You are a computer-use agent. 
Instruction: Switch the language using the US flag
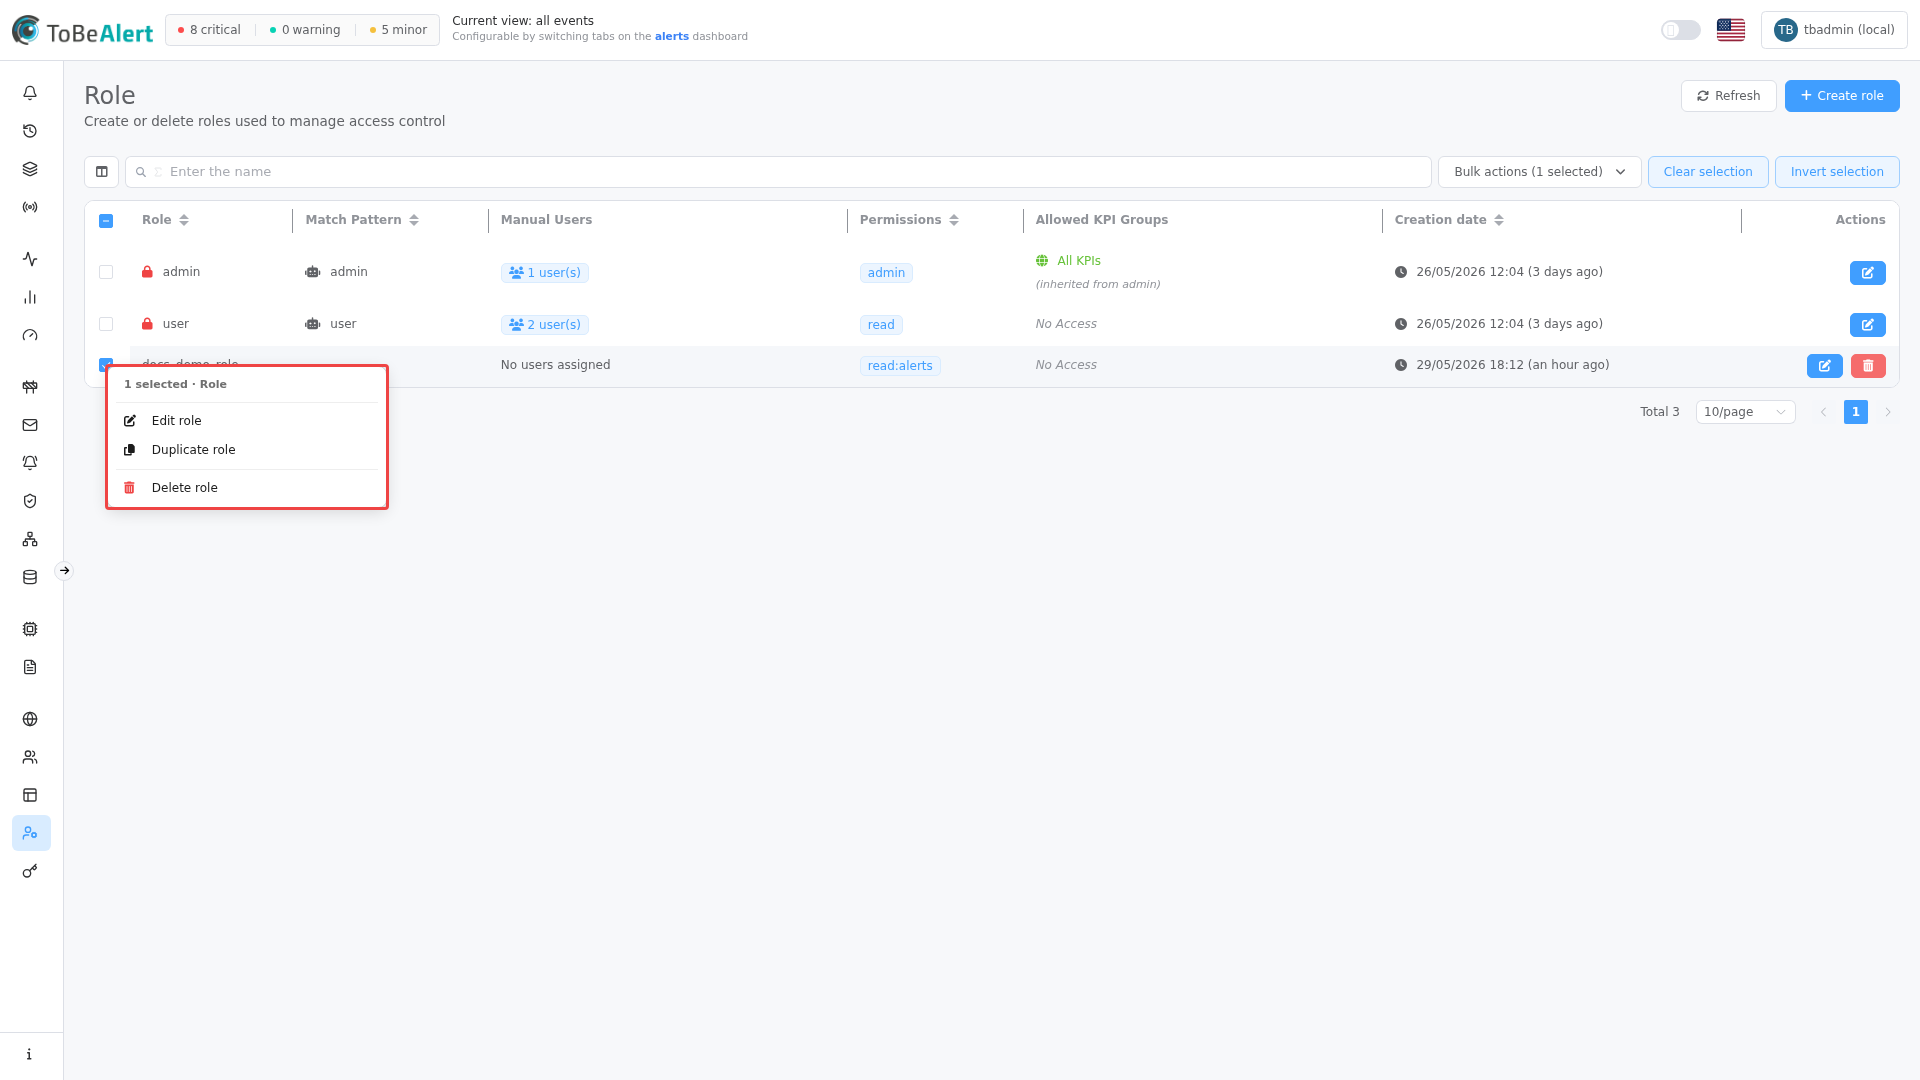coord(1730,30)
